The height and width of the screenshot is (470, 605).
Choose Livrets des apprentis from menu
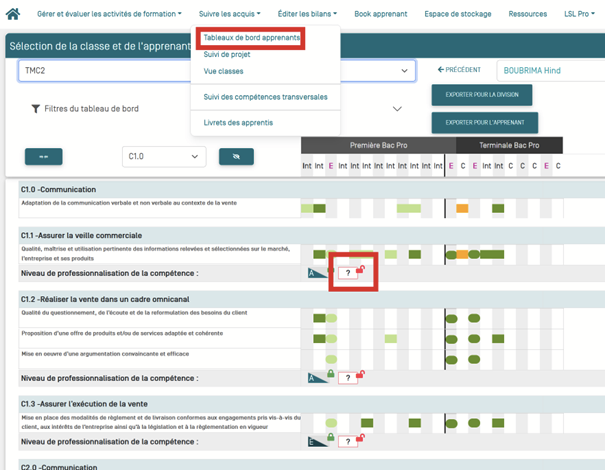pyautogui.click(x=238, y=123)
